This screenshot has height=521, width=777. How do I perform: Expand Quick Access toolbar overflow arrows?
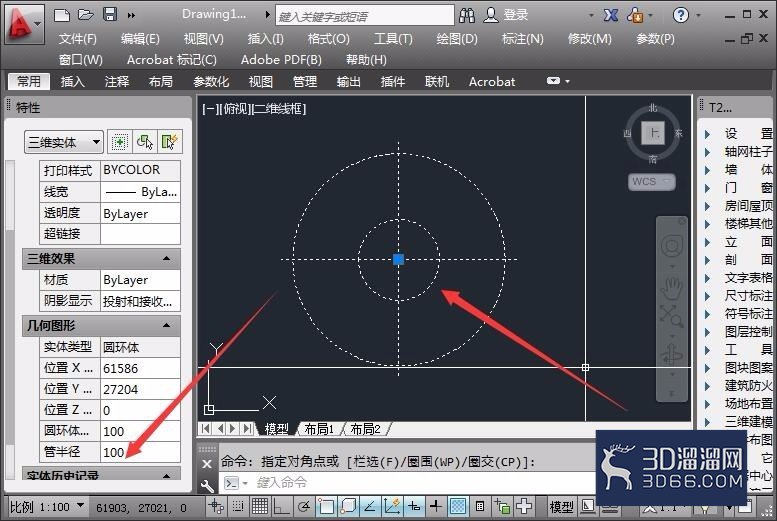click(131, 15)
